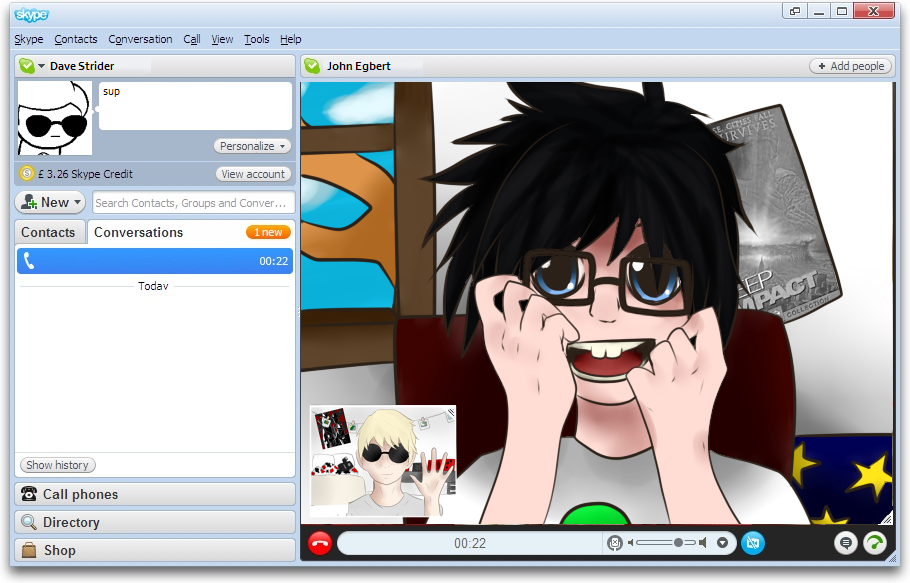Click the green call quality icon
Image resolution: width=910 pixels, height=583 pixels.
coord(875,543)
